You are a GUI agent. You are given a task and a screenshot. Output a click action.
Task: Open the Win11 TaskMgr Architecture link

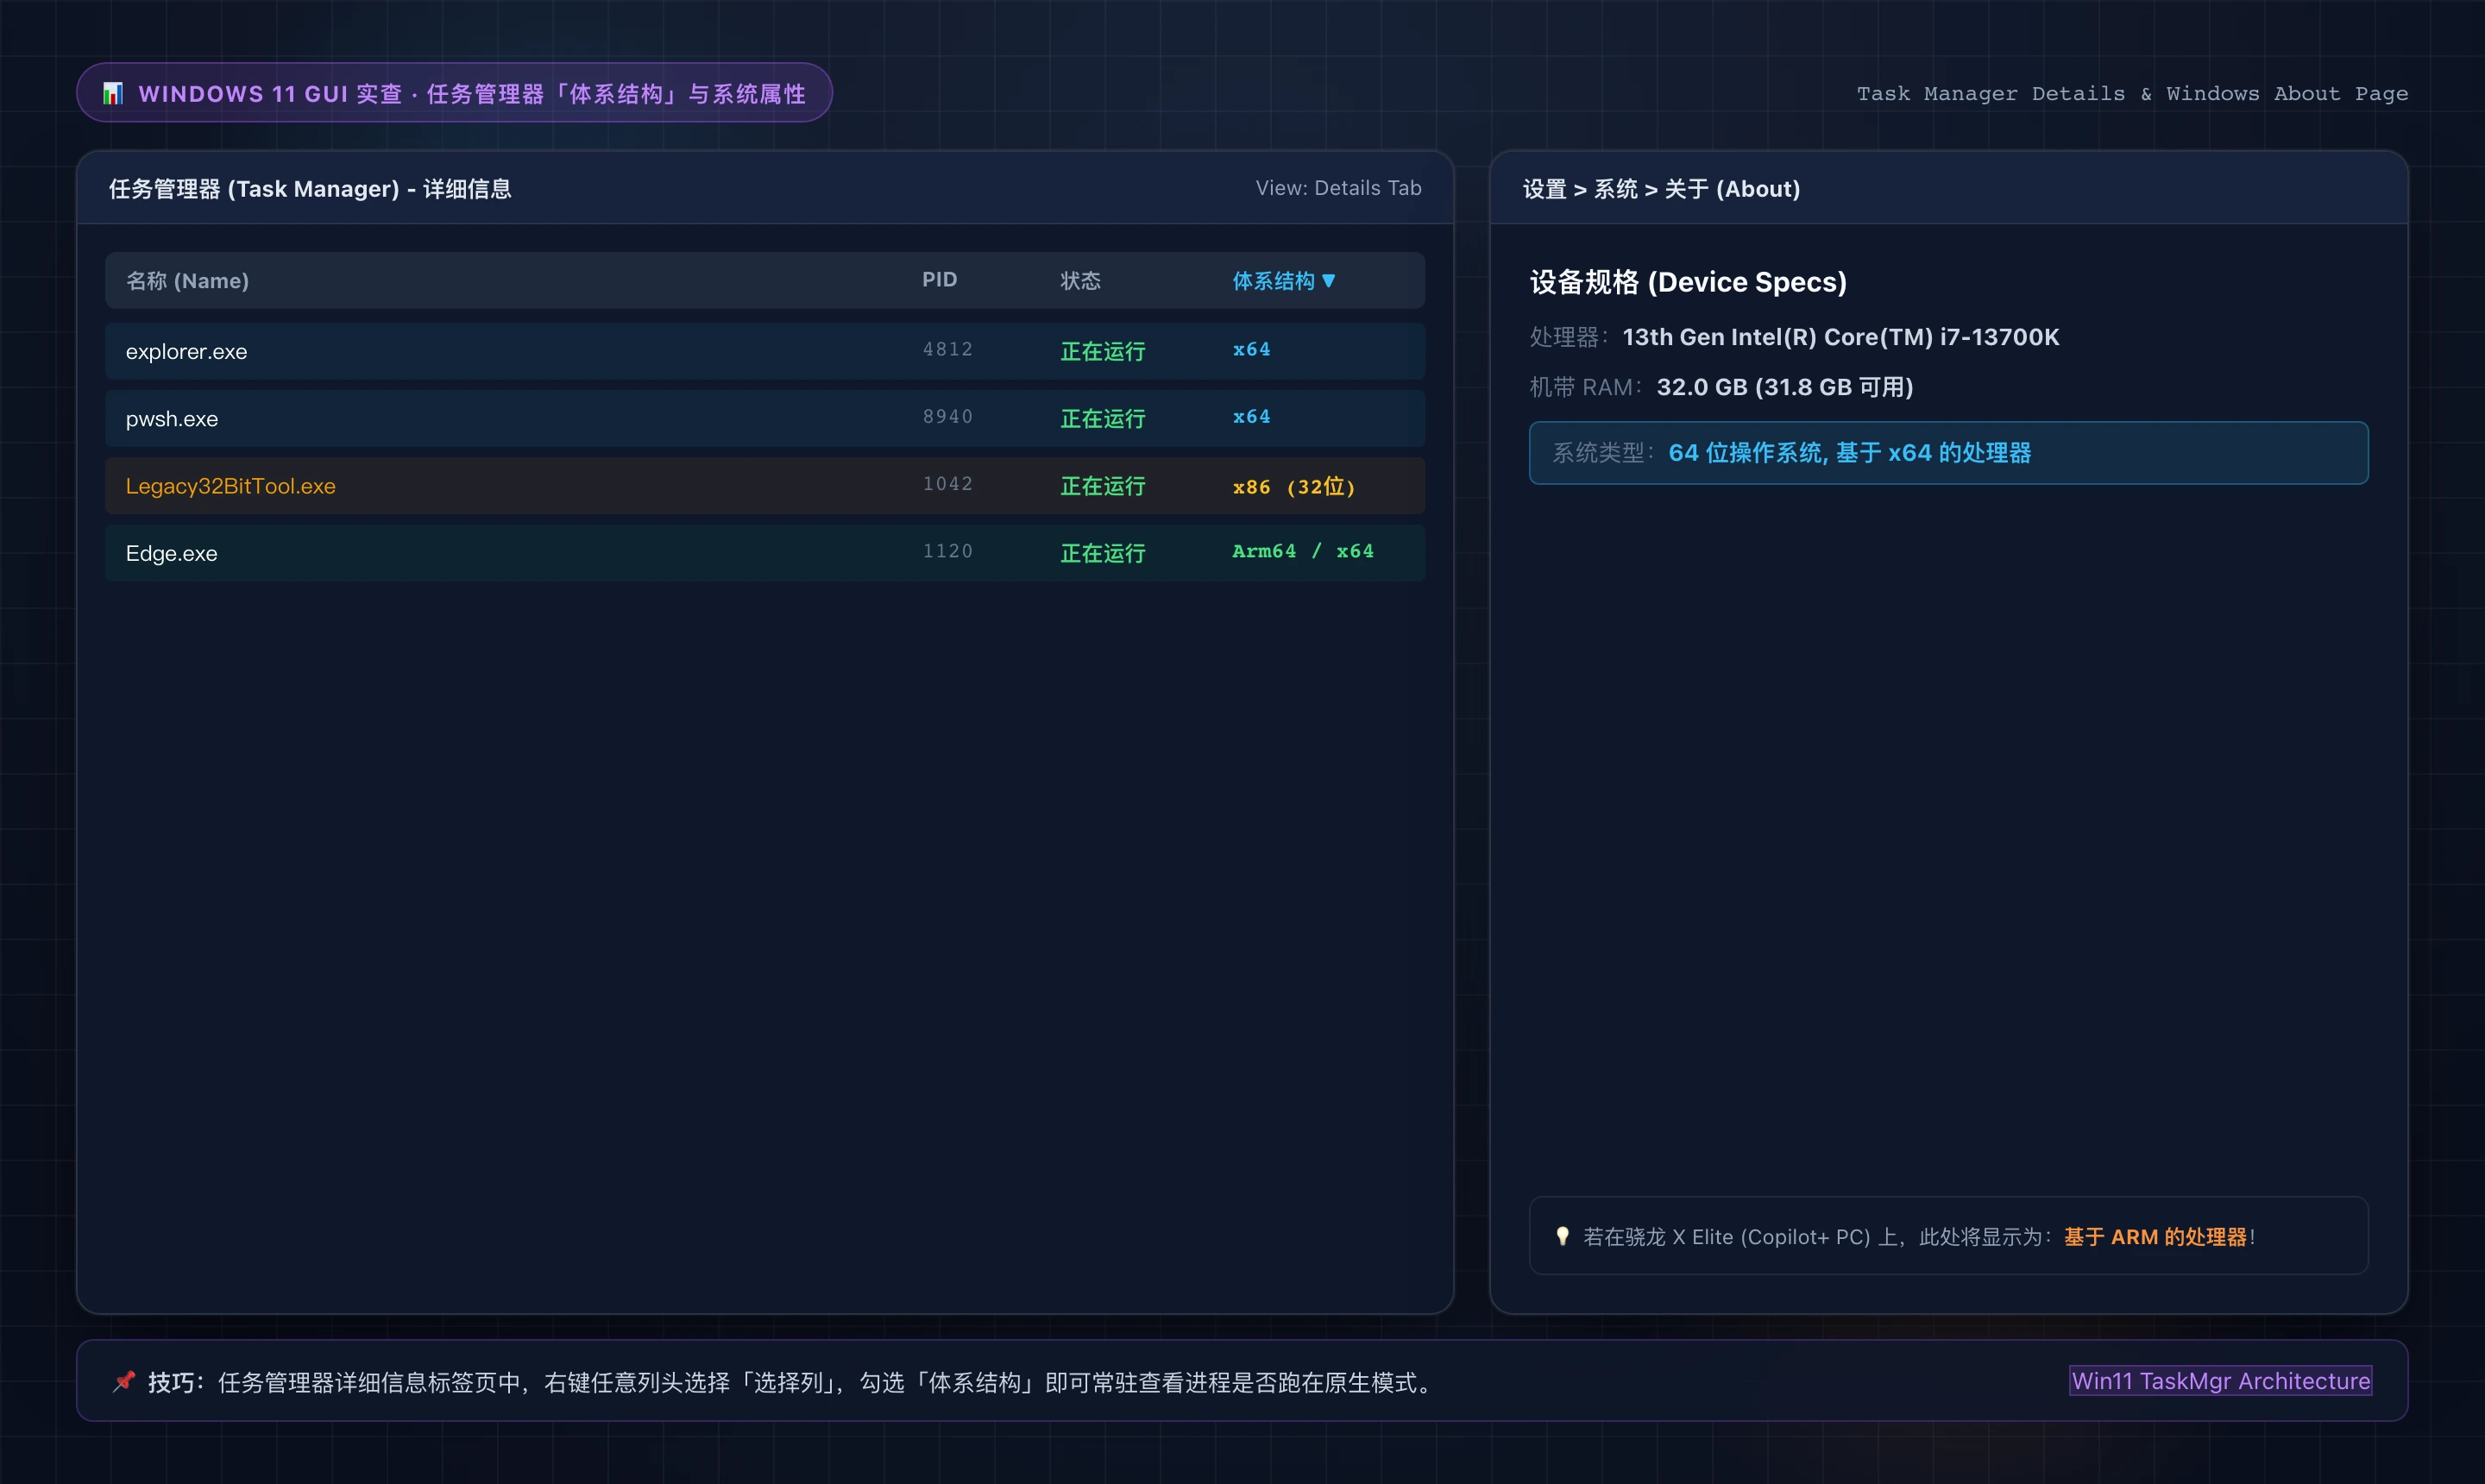click(2220, 1380)
